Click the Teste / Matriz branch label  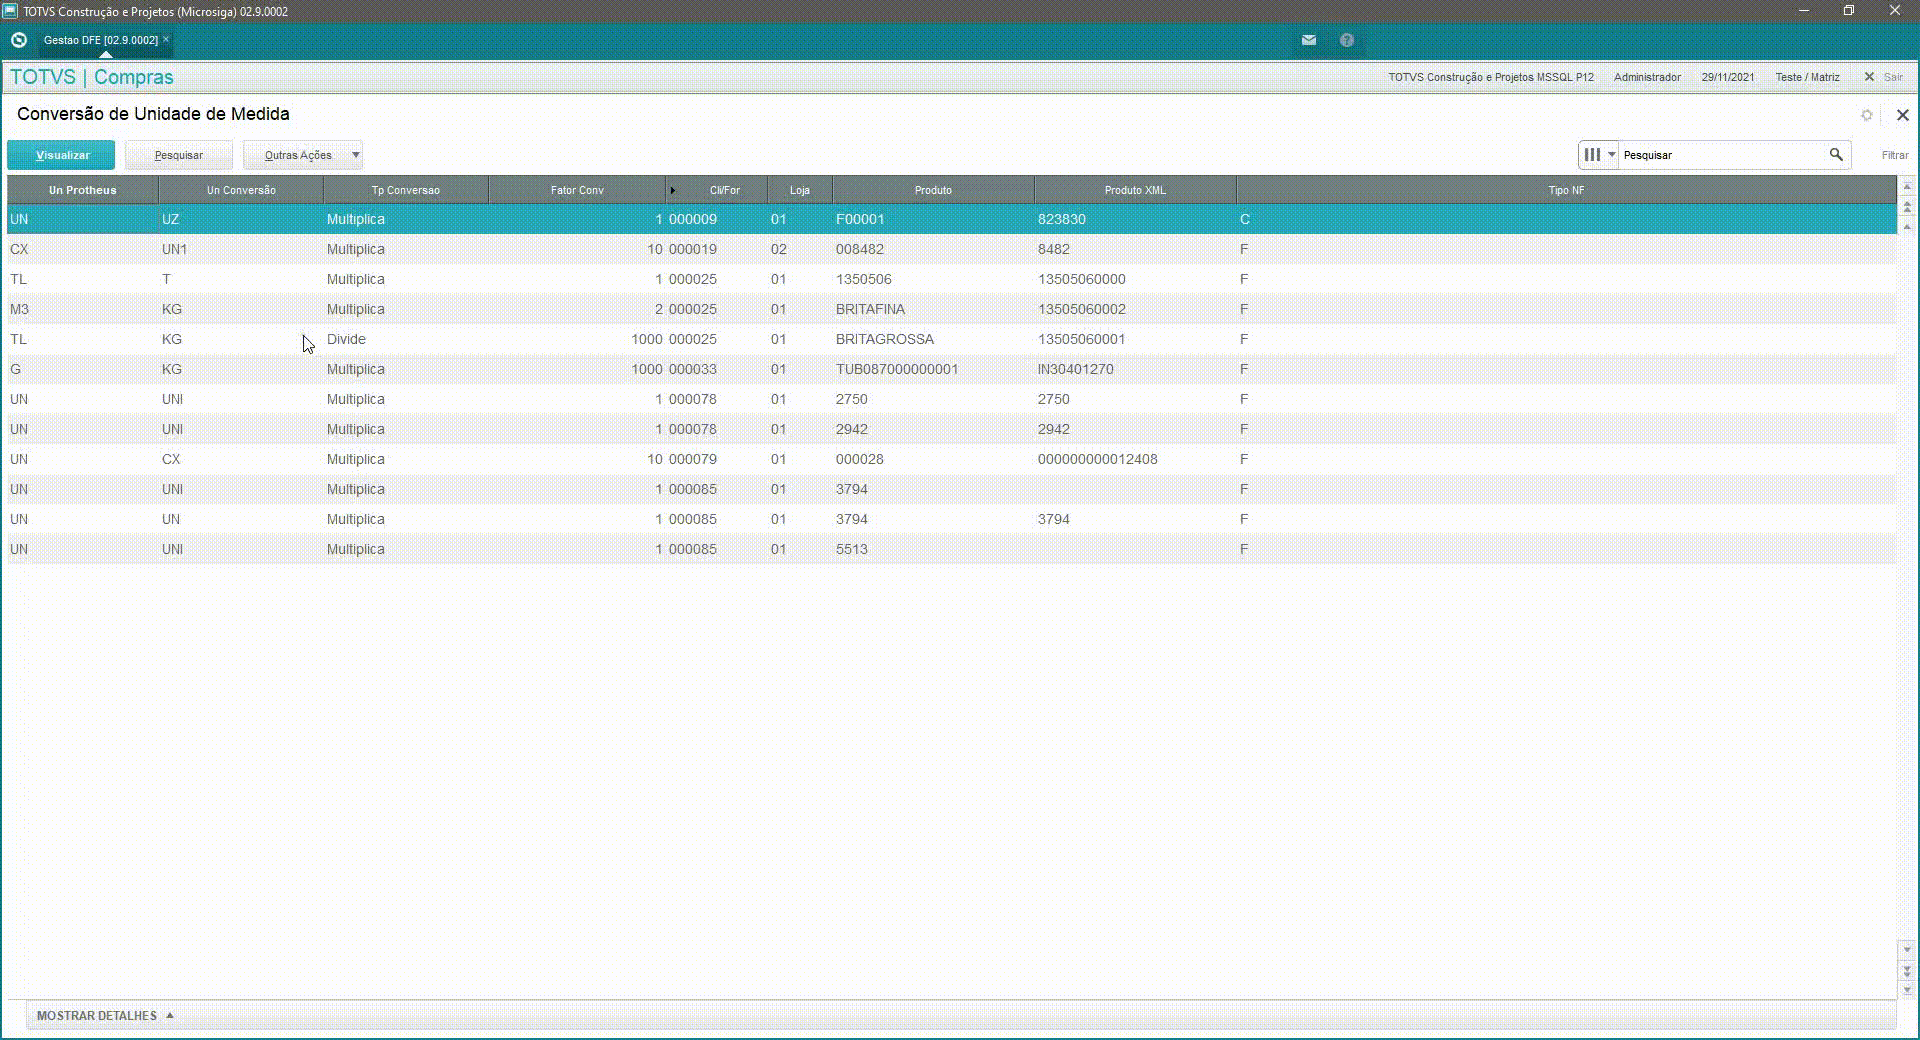(1807, 77)
